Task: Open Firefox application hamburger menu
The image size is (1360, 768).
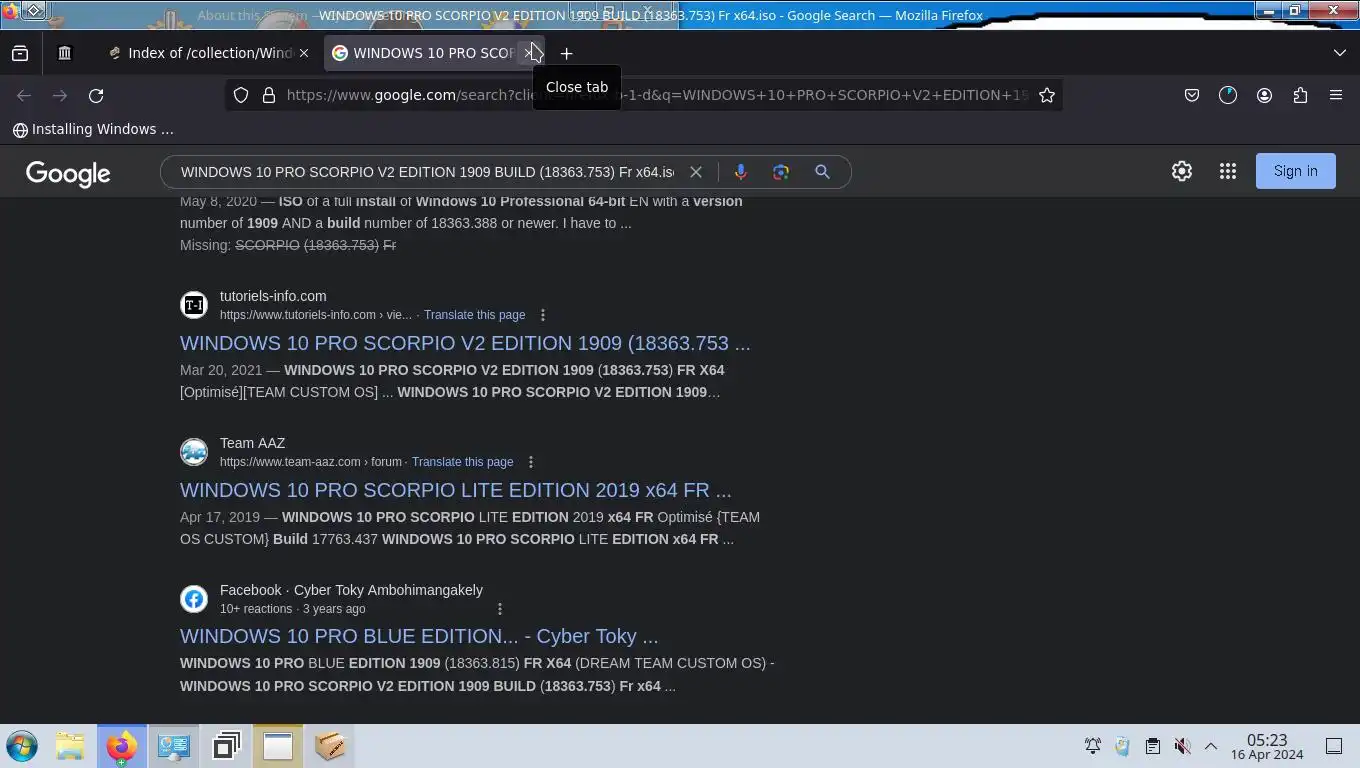Action: (1336, 95)
